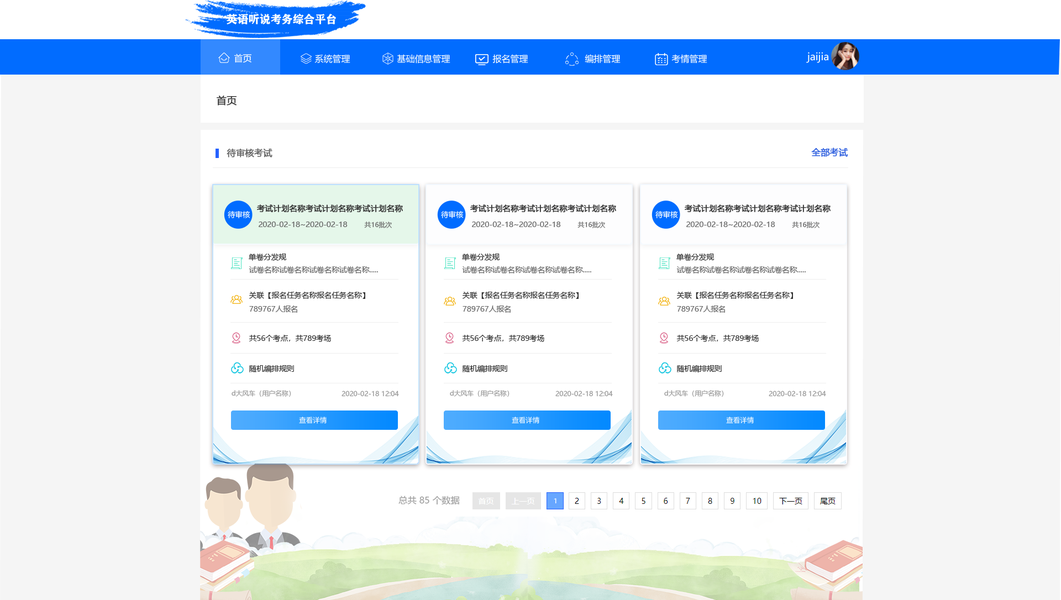Click the third card's exam plan title

point(757,208)
